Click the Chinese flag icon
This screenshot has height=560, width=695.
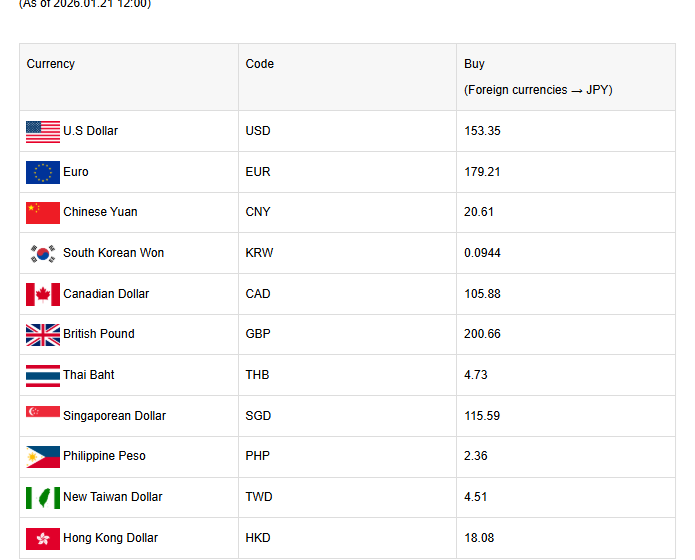pos(43,212)
